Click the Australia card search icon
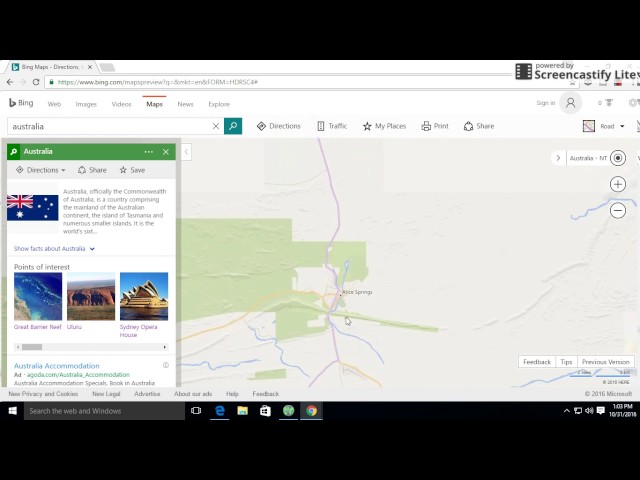 13,152
